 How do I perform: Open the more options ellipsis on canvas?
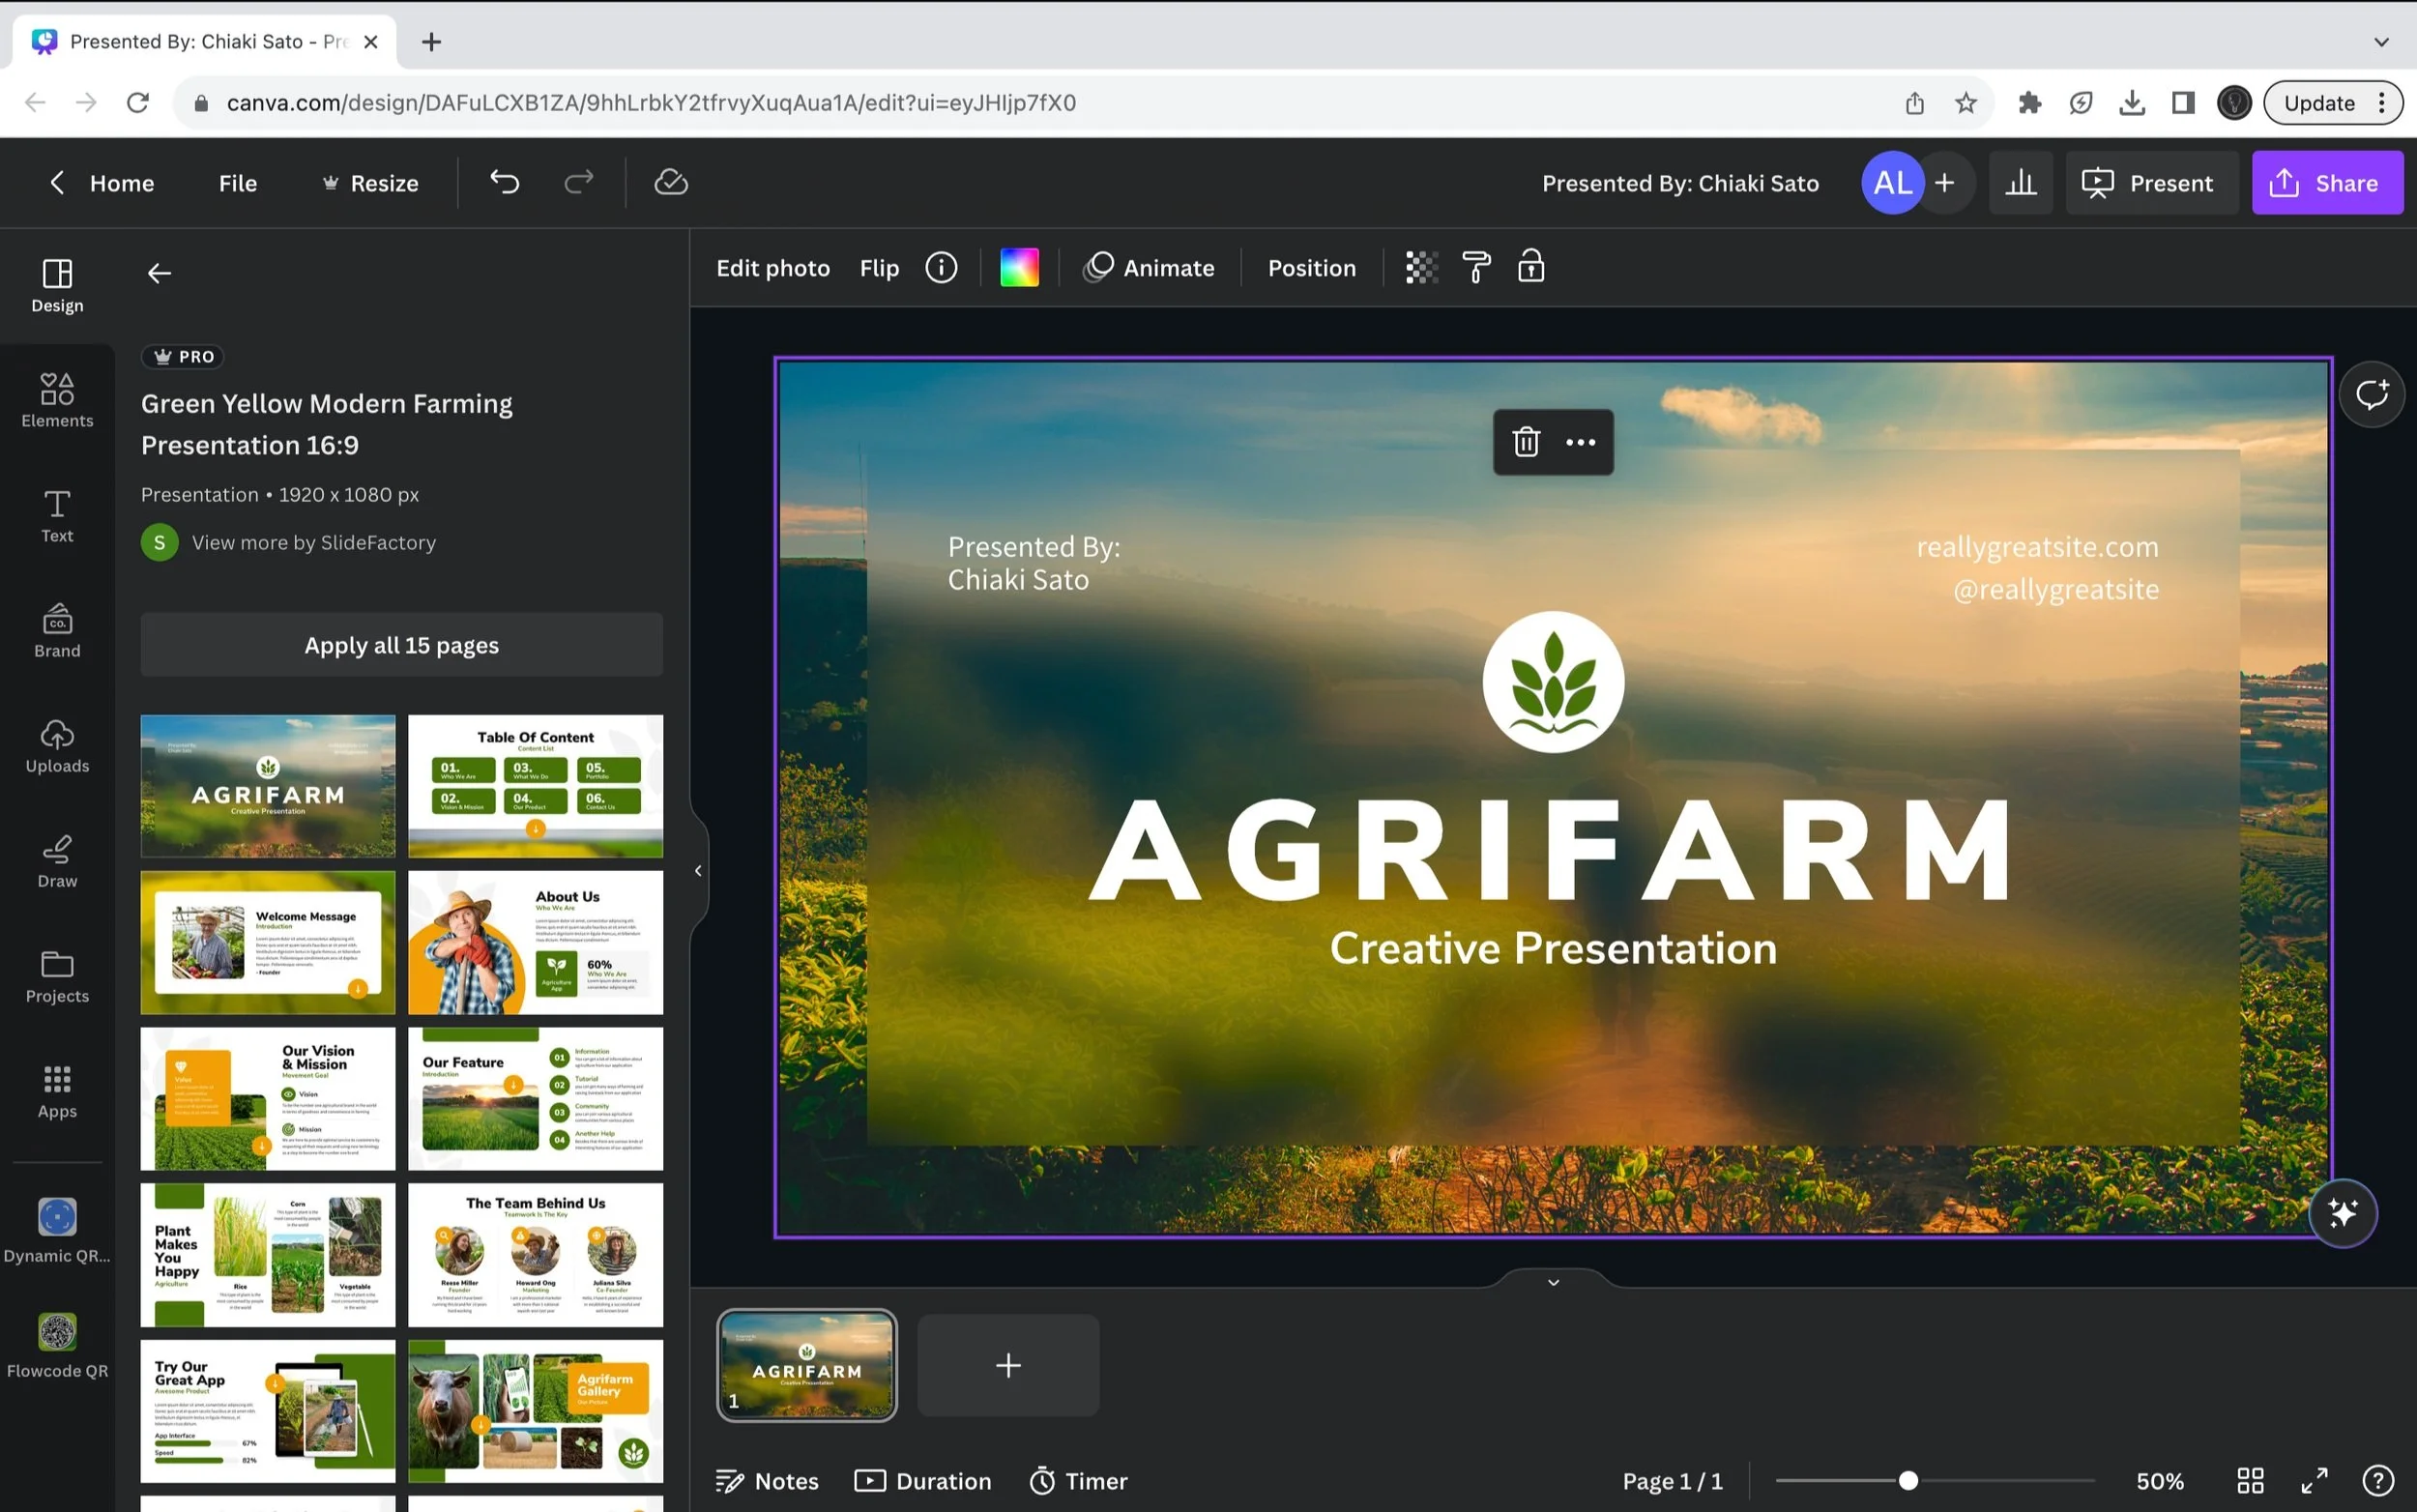[1580, 442]
